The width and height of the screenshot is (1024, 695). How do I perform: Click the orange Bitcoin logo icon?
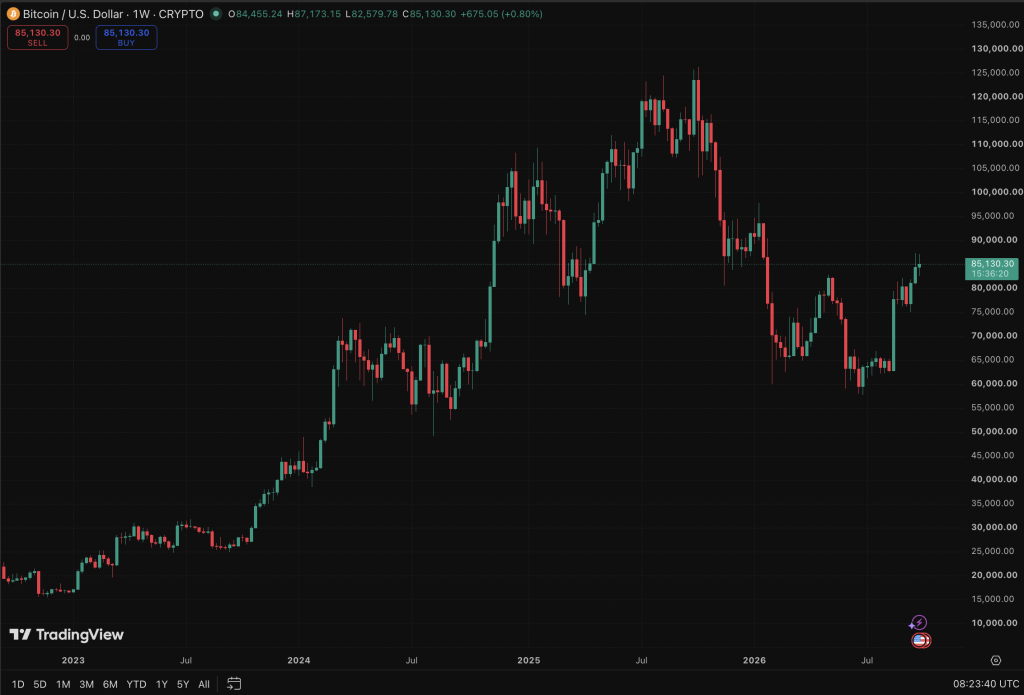click(x=13, y=14)
